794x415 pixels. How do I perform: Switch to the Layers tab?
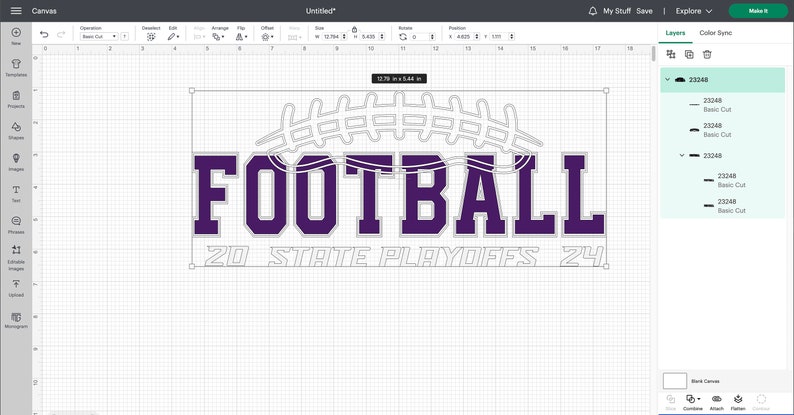[x=675, y=33]
